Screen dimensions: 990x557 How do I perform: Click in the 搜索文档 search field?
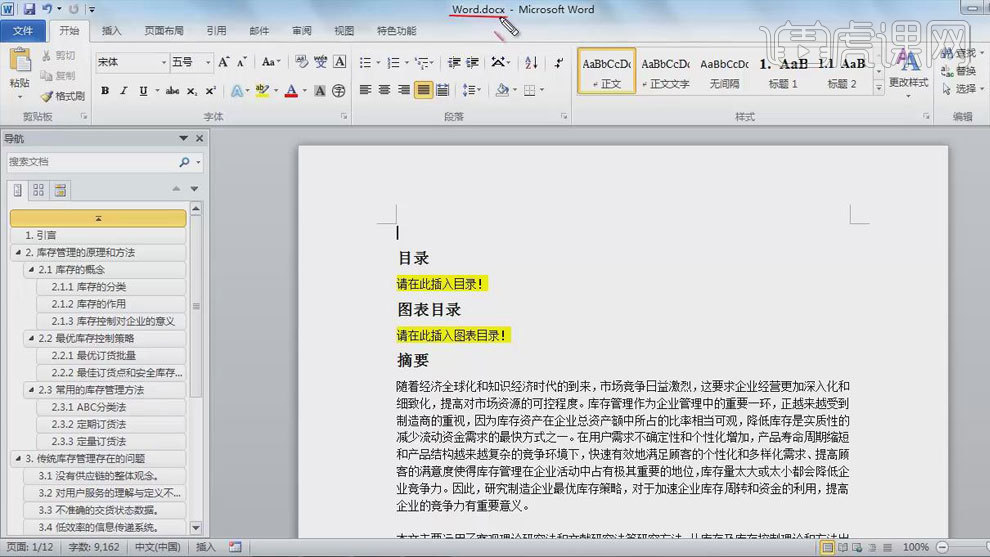pyautogui.click(x=92, y=162)
